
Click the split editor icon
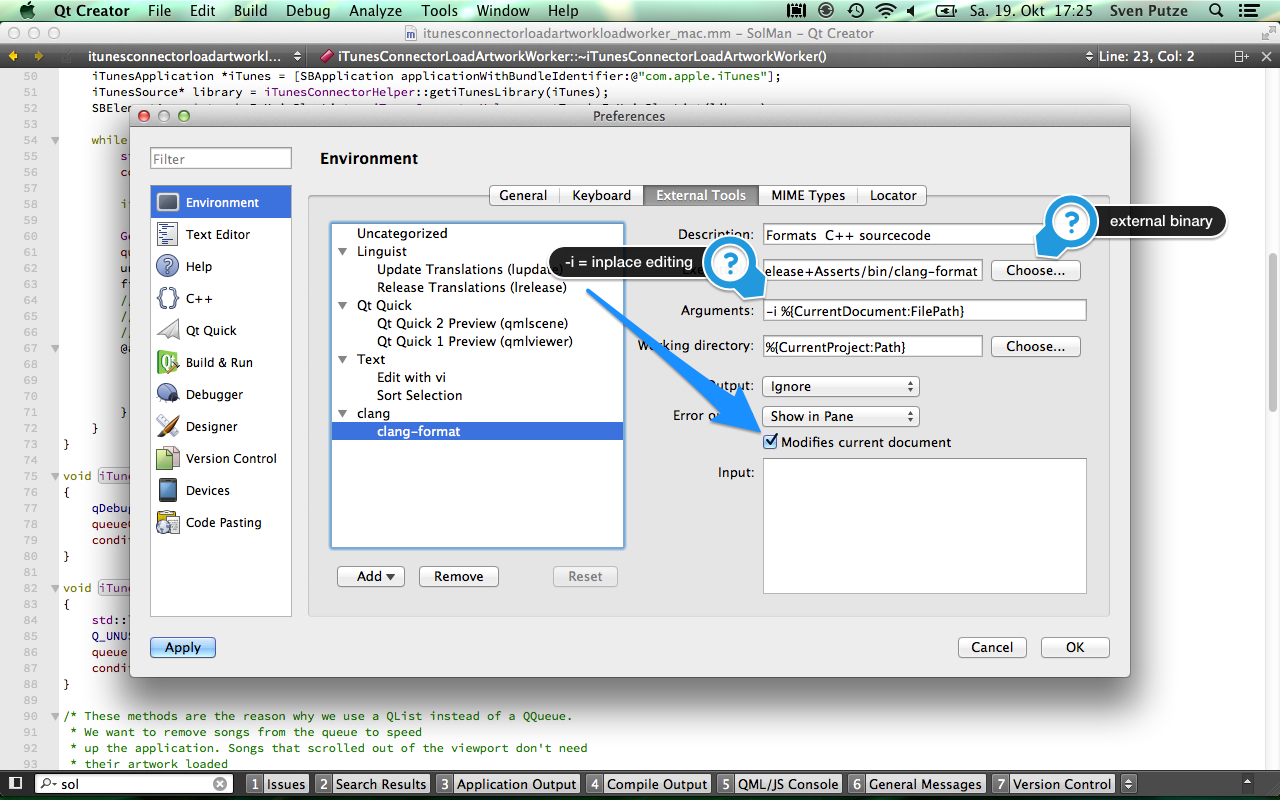1241,56
